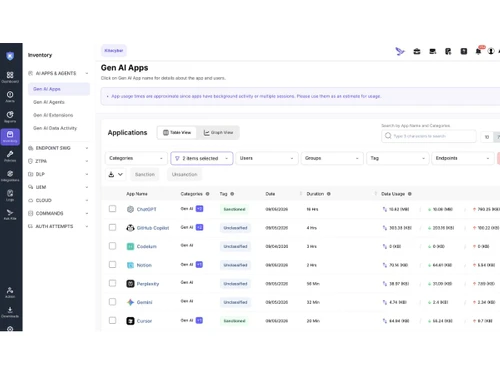Switch to Table View tab
The width and height of the screenshot is (500, 375).
point(177,133)
